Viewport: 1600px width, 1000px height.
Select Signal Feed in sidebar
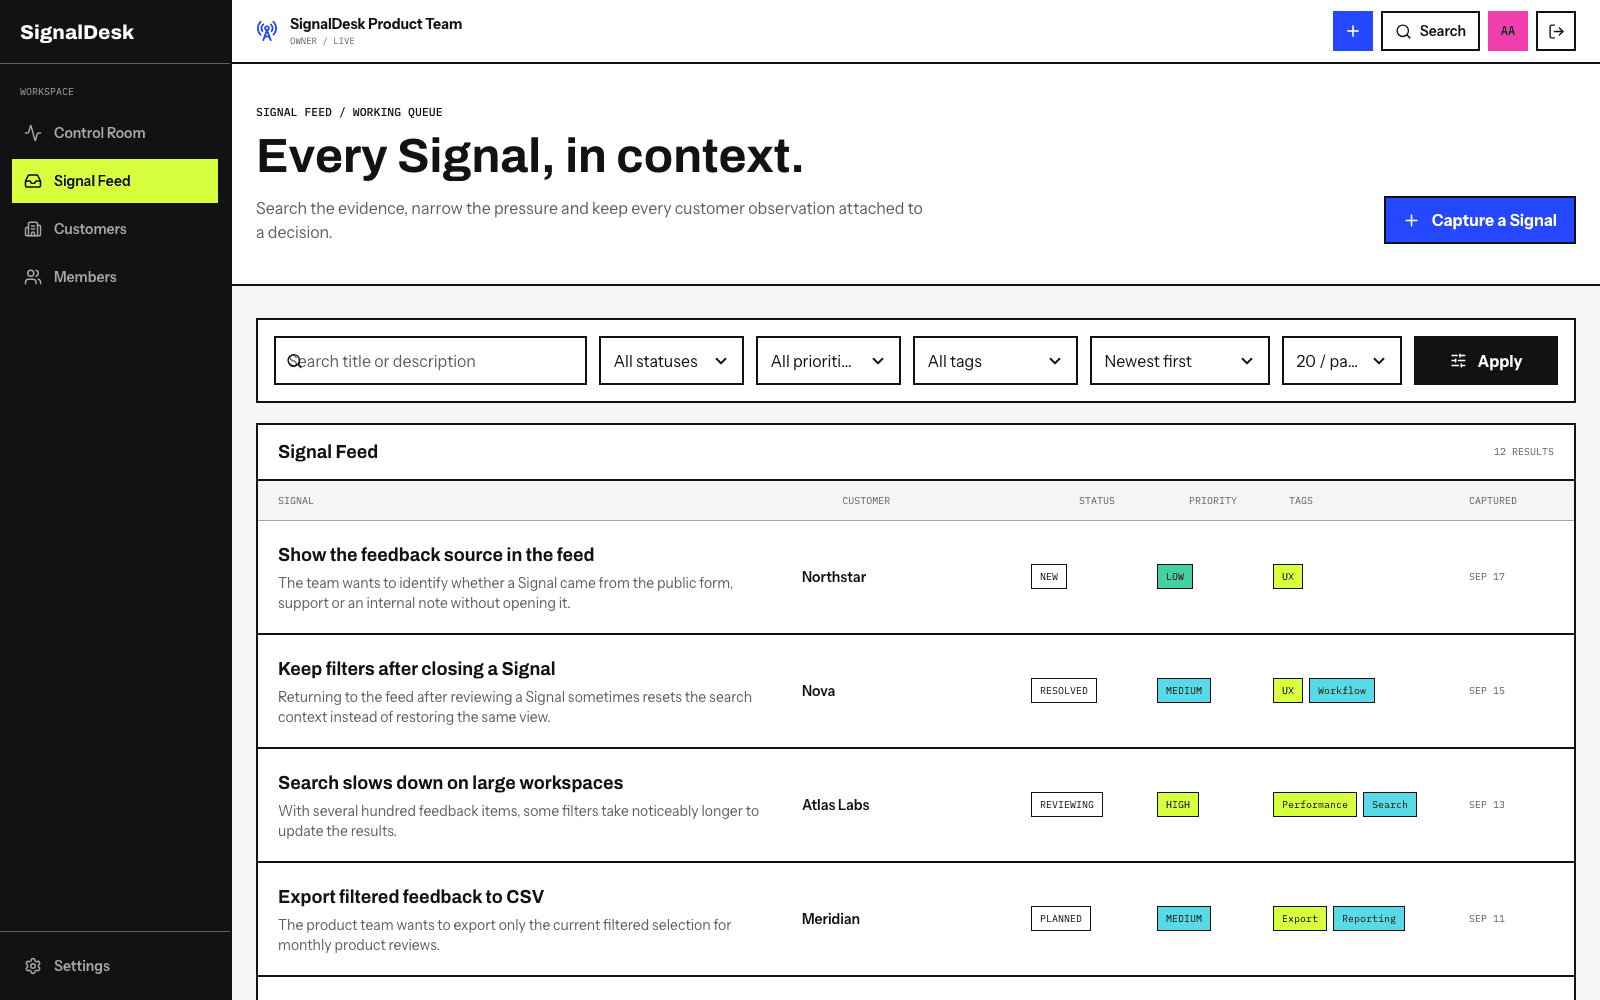coord(115,181)
